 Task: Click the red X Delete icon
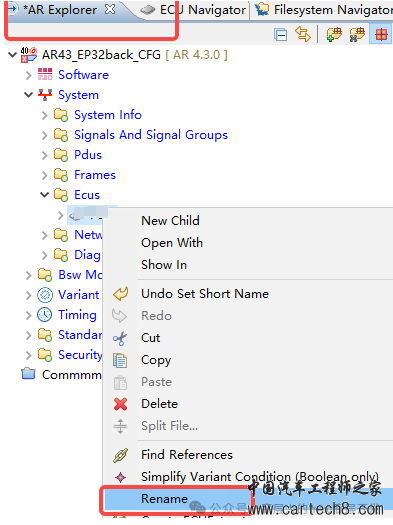pos(121,404)
